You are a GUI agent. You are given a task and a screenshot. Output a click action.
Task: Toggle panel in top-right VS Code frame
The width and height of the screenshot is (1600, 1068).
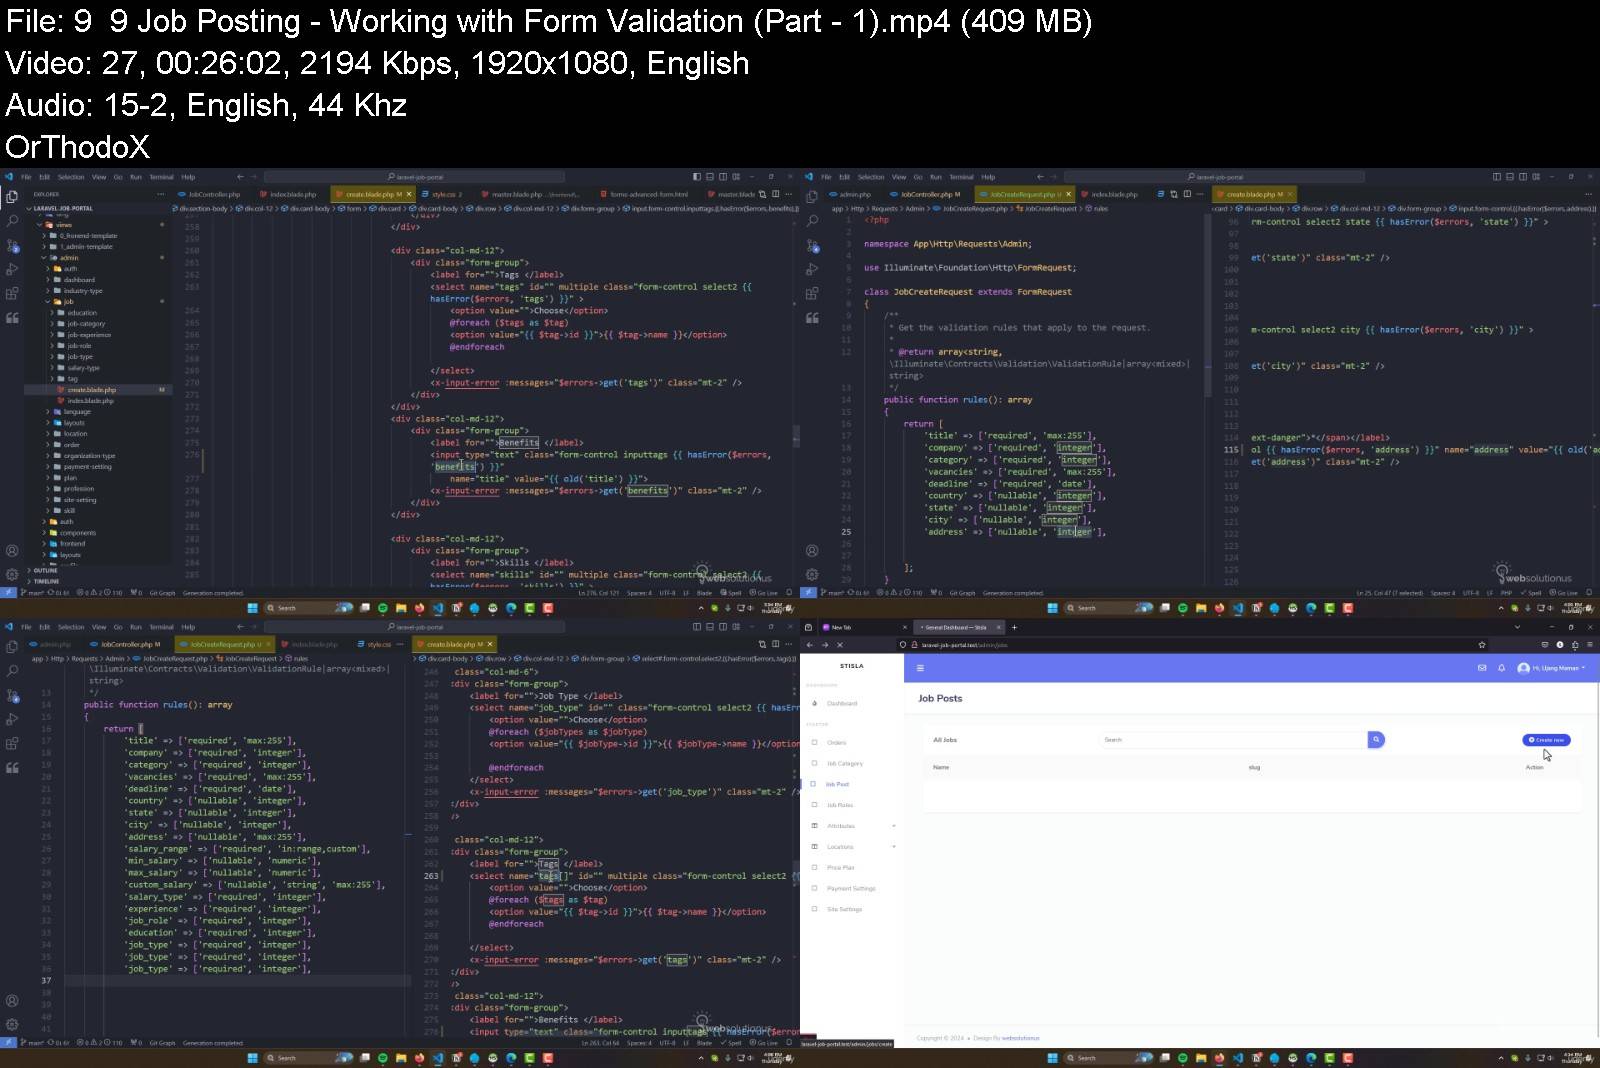(1510, 177)
